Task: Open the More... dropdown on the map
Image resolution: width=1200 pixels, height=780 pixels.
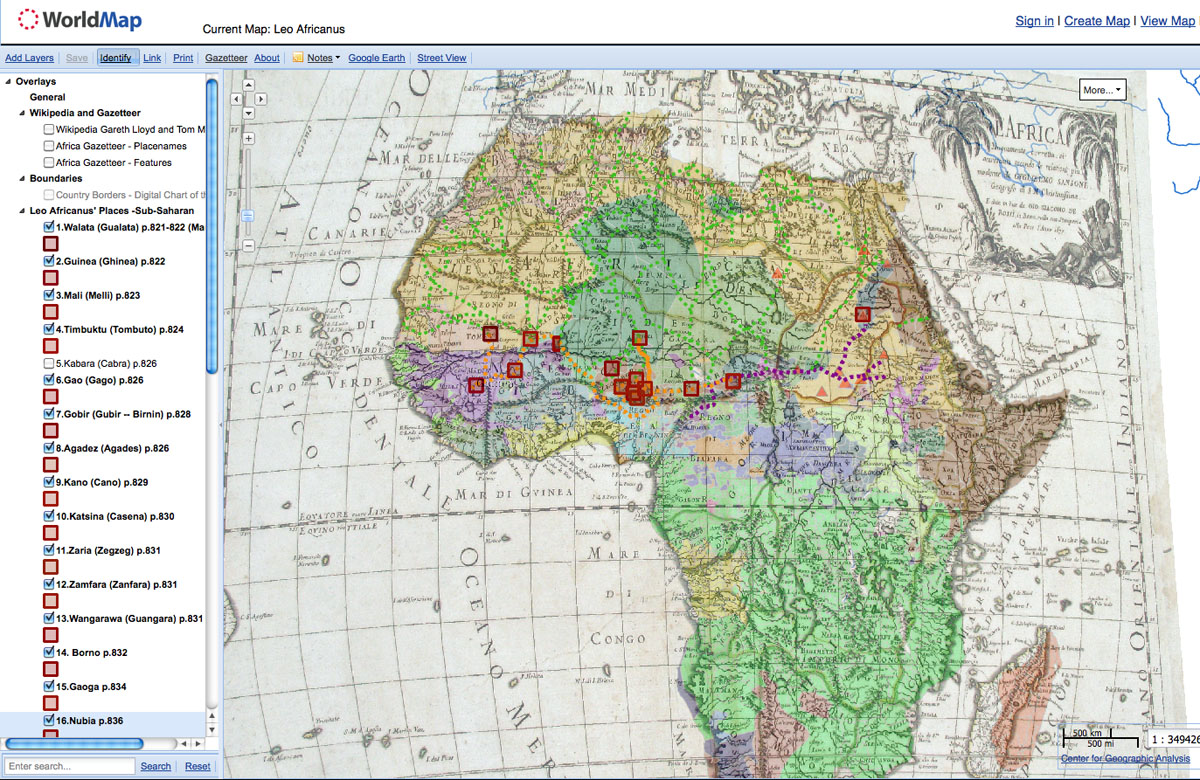Action: point(1102,90)
